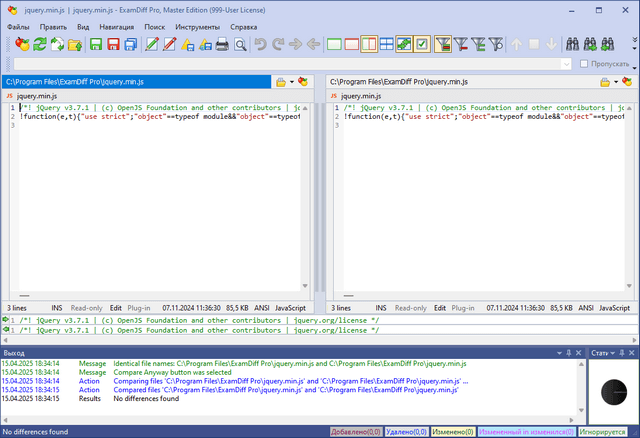Enable the Пропускать checkbox
The width and height of the screenshot is (640, 438).
pos(585,64)
